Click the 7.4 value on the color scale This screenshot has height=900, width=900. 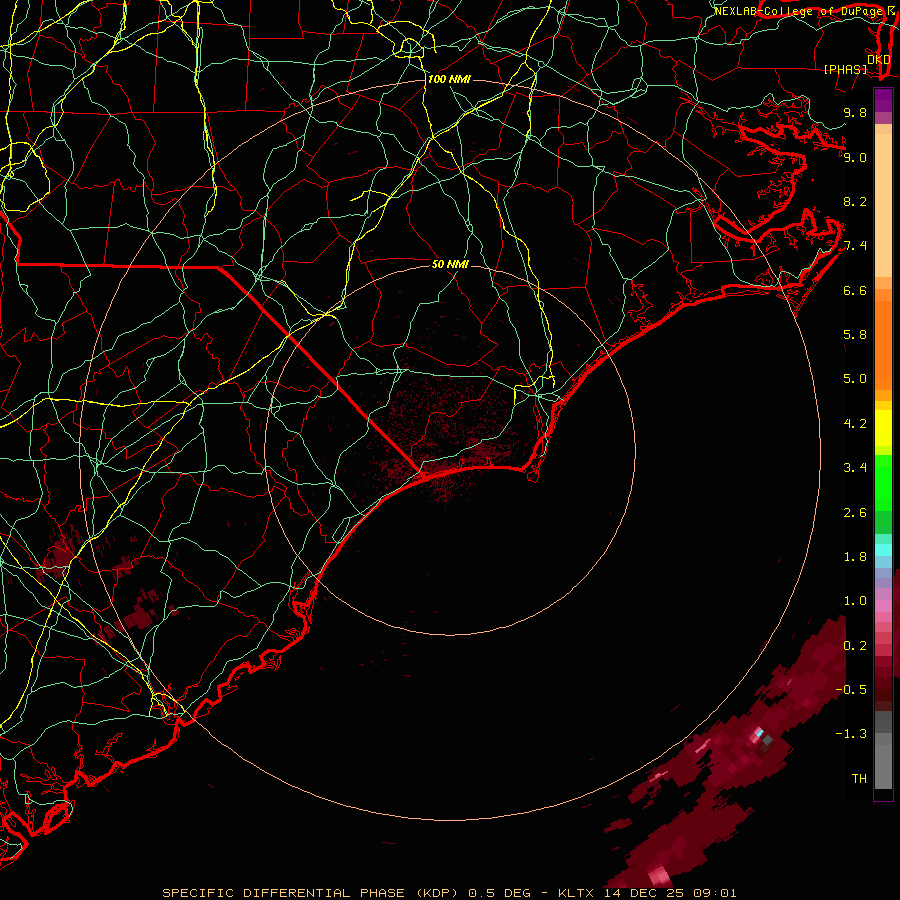(855, 246)
